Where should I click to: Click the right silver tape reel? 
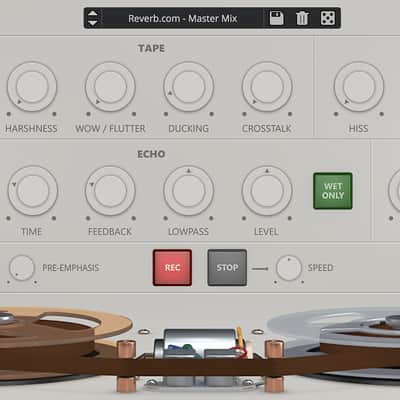[x=340, y=343]
